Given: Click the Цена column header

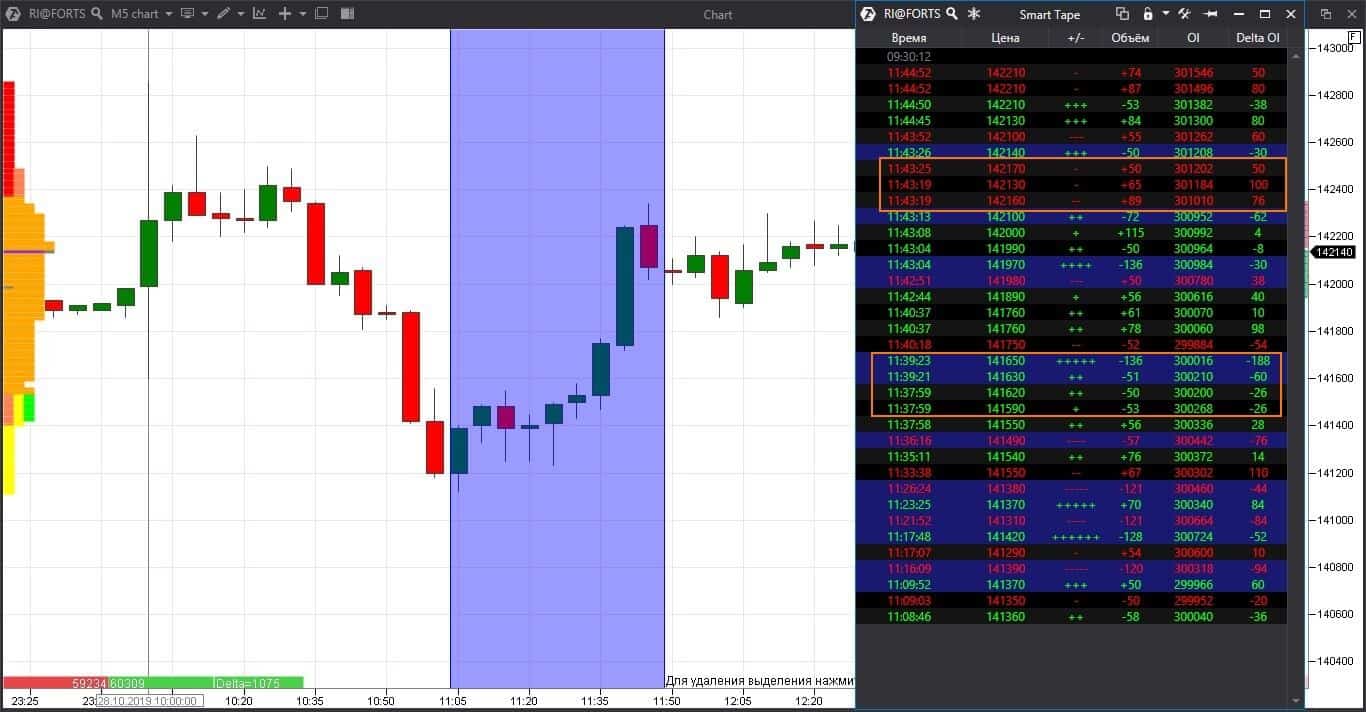Looking at the screenshot, I should pyautogui.click(x=1005, y=38).
